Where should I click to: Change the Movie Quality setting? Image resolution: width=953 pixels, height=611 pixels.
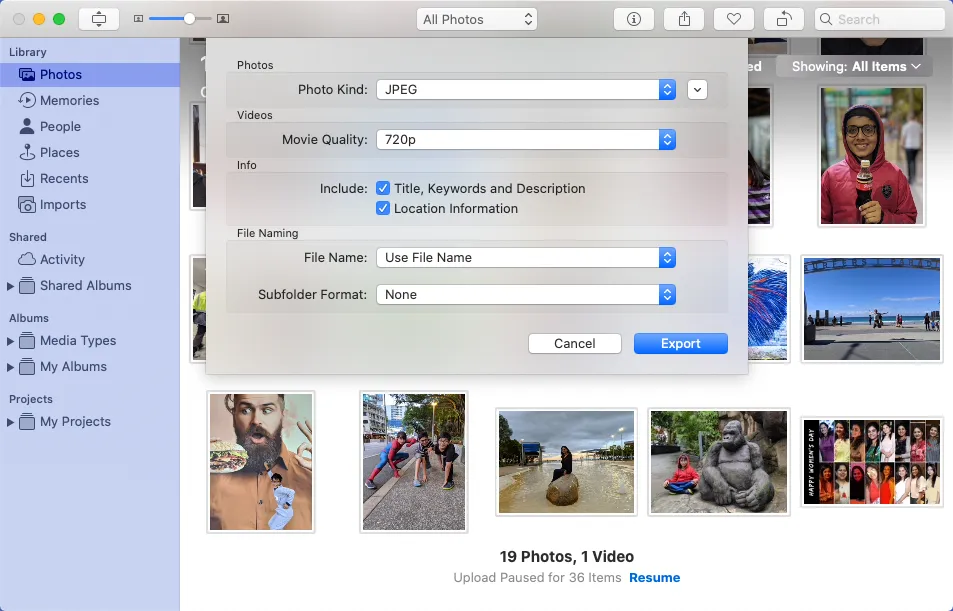click(x=666, y=139)
